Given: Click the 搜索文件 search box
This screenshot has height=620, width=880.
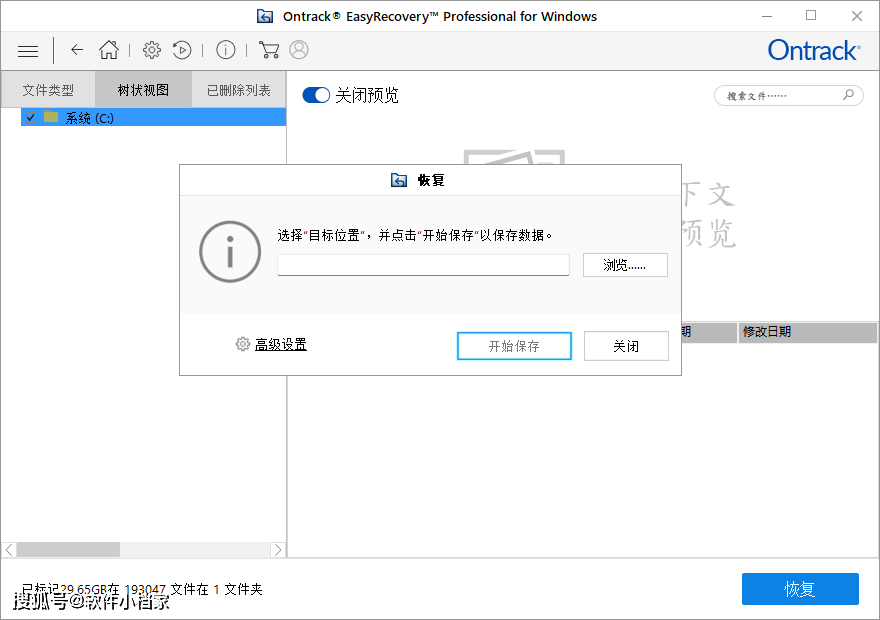Looking at the screenshot, I should pyautogui.click(x=788, y=95).
